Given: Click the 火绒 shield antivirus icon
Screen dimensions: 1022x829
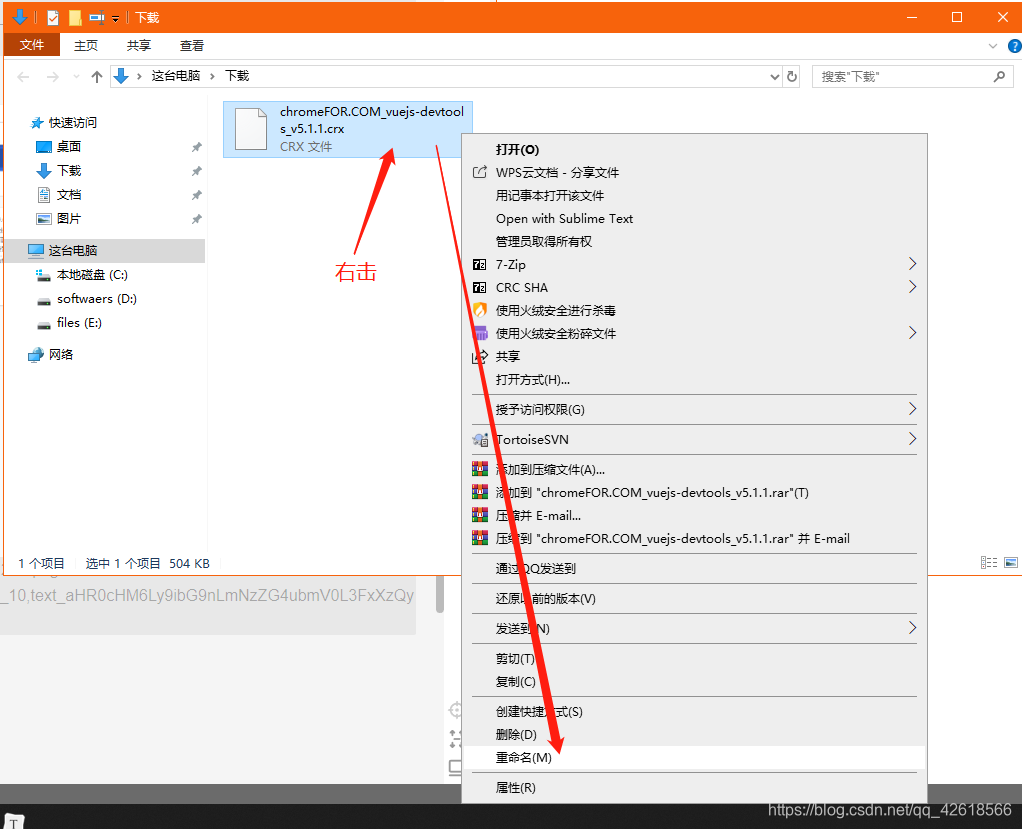Looking at the screenshot, I should tap(480, 310).
